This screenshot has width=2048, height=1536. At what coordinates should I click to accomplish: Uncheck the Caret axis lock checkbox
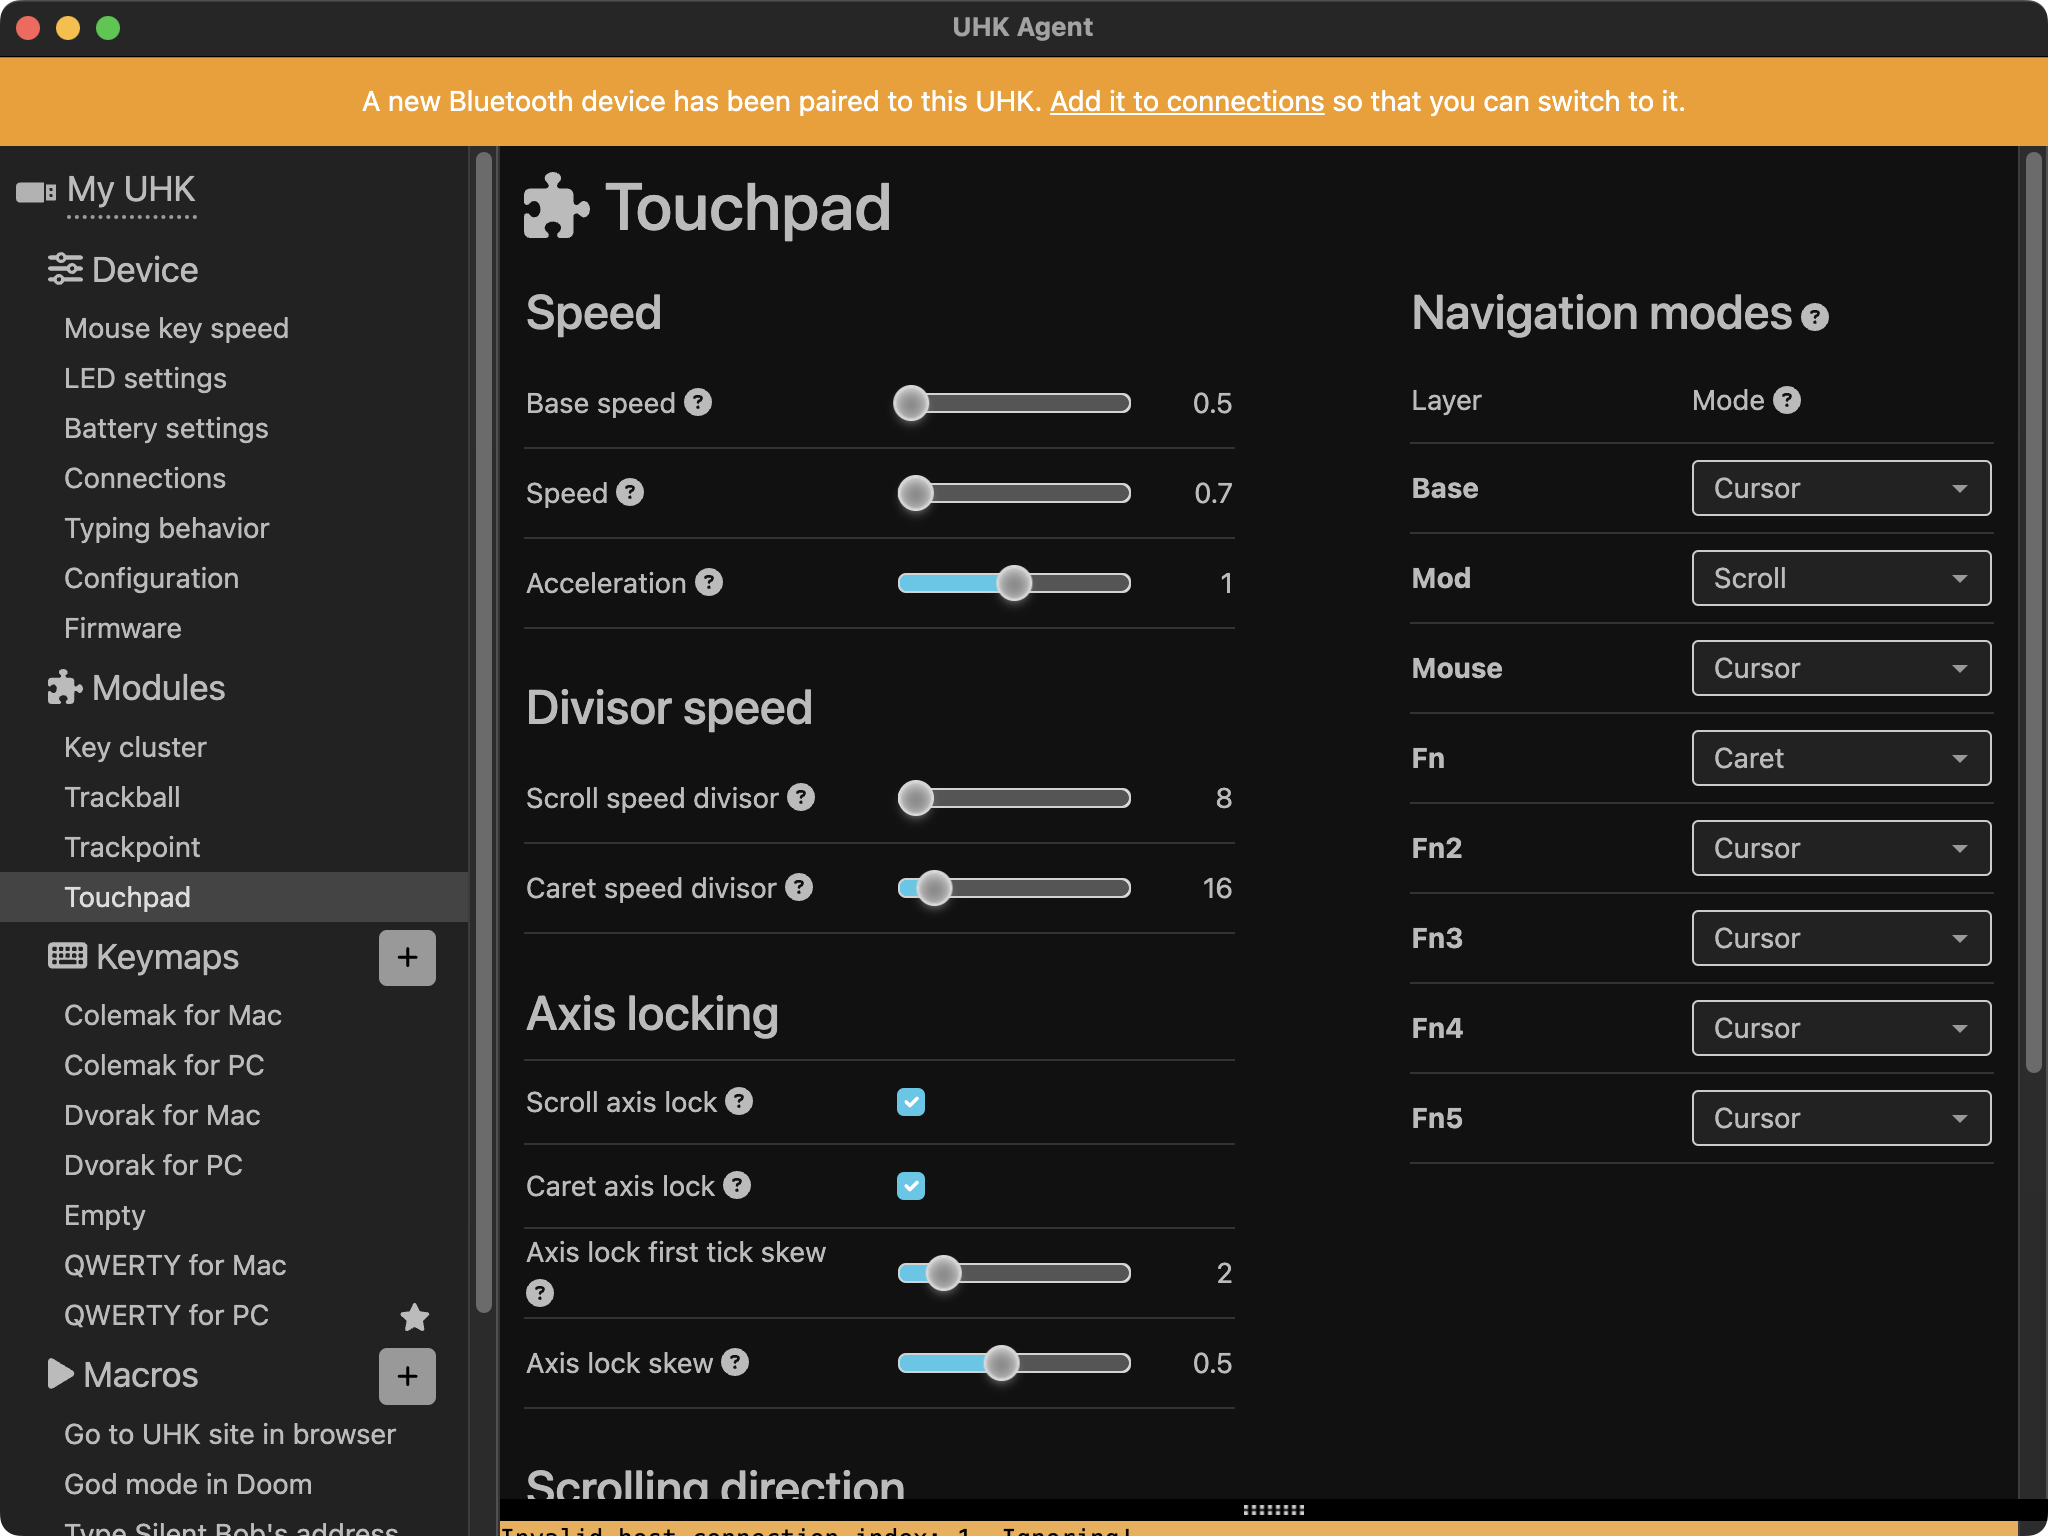tap(911, 1186)
